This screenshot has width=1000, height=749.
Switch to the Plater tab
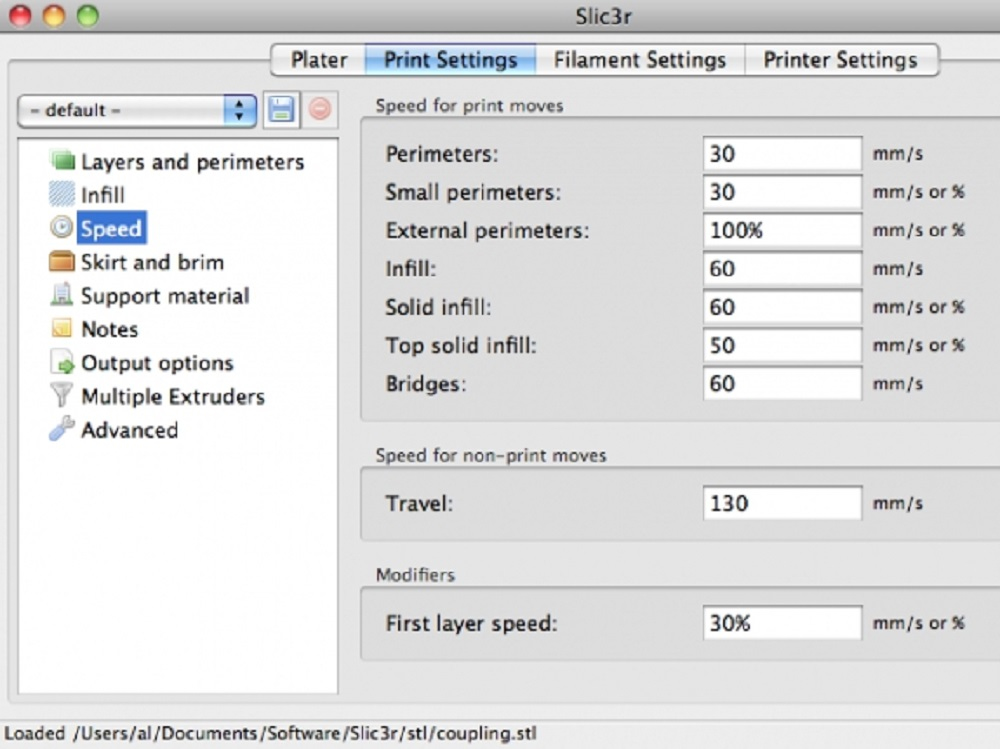[319, 60]
